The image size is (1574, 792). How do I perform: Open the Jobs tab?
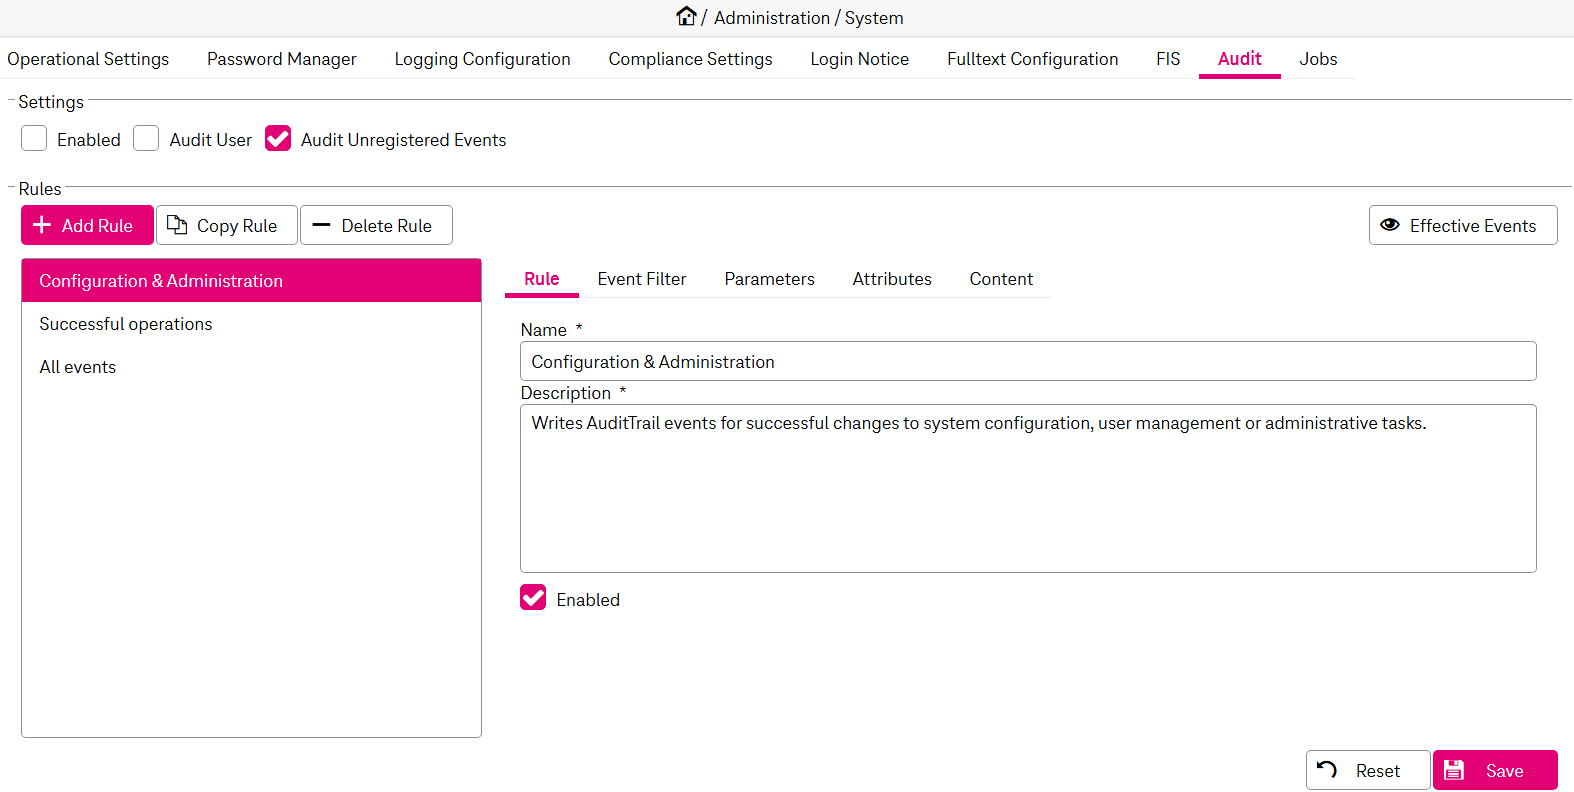(x=1317, y=59)
